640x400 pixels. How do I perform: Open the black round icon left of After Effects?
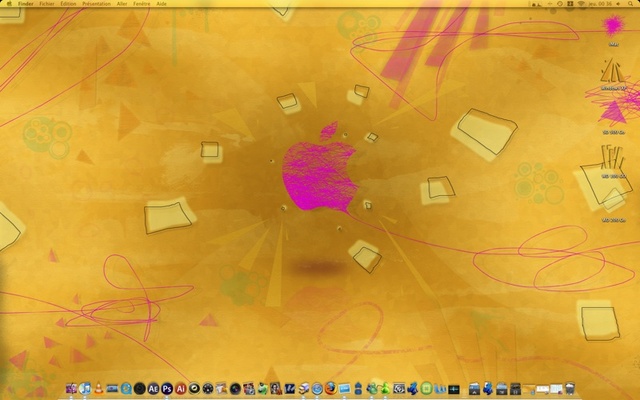pos(140,388)
